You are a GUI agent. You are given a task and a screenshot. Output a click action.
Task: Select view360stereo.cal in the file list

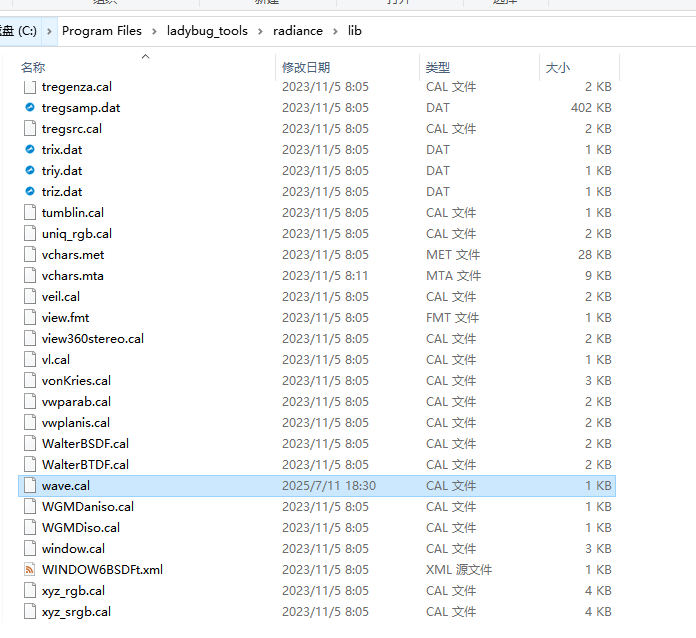click(x=92, y=339)
